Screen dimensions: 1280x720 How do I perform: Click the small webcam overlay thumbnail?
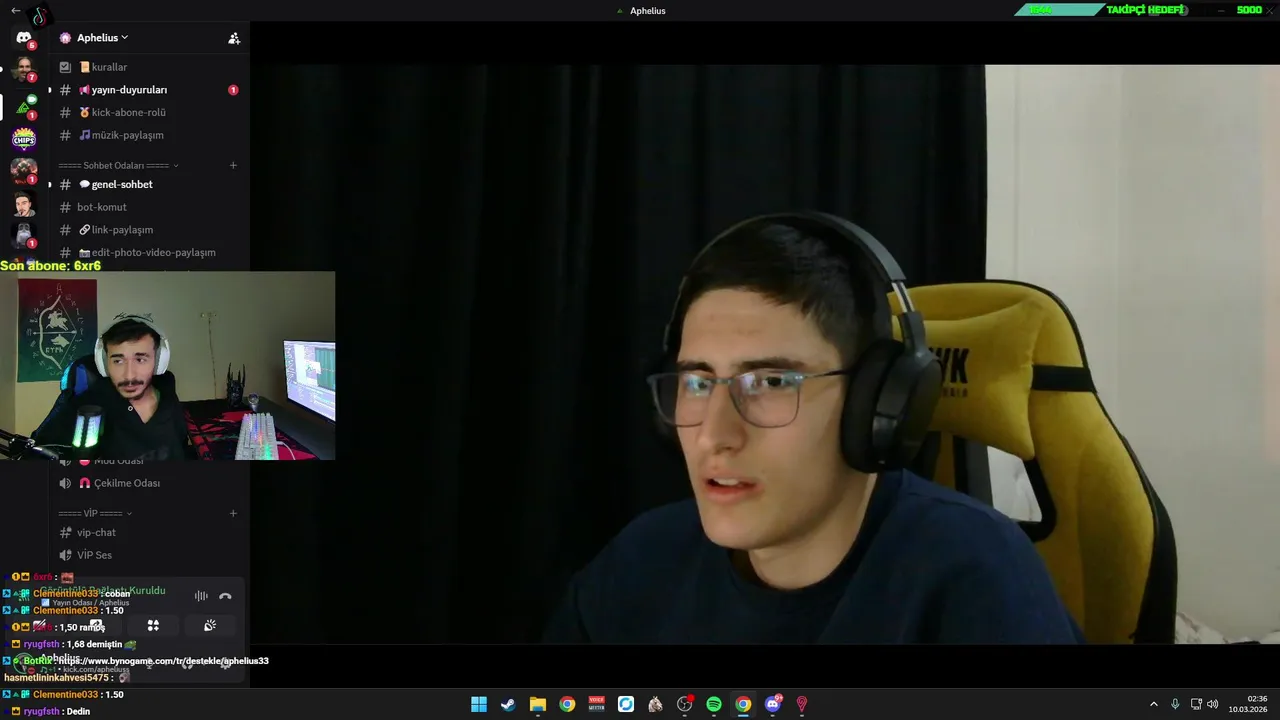[x=167, y=366]
